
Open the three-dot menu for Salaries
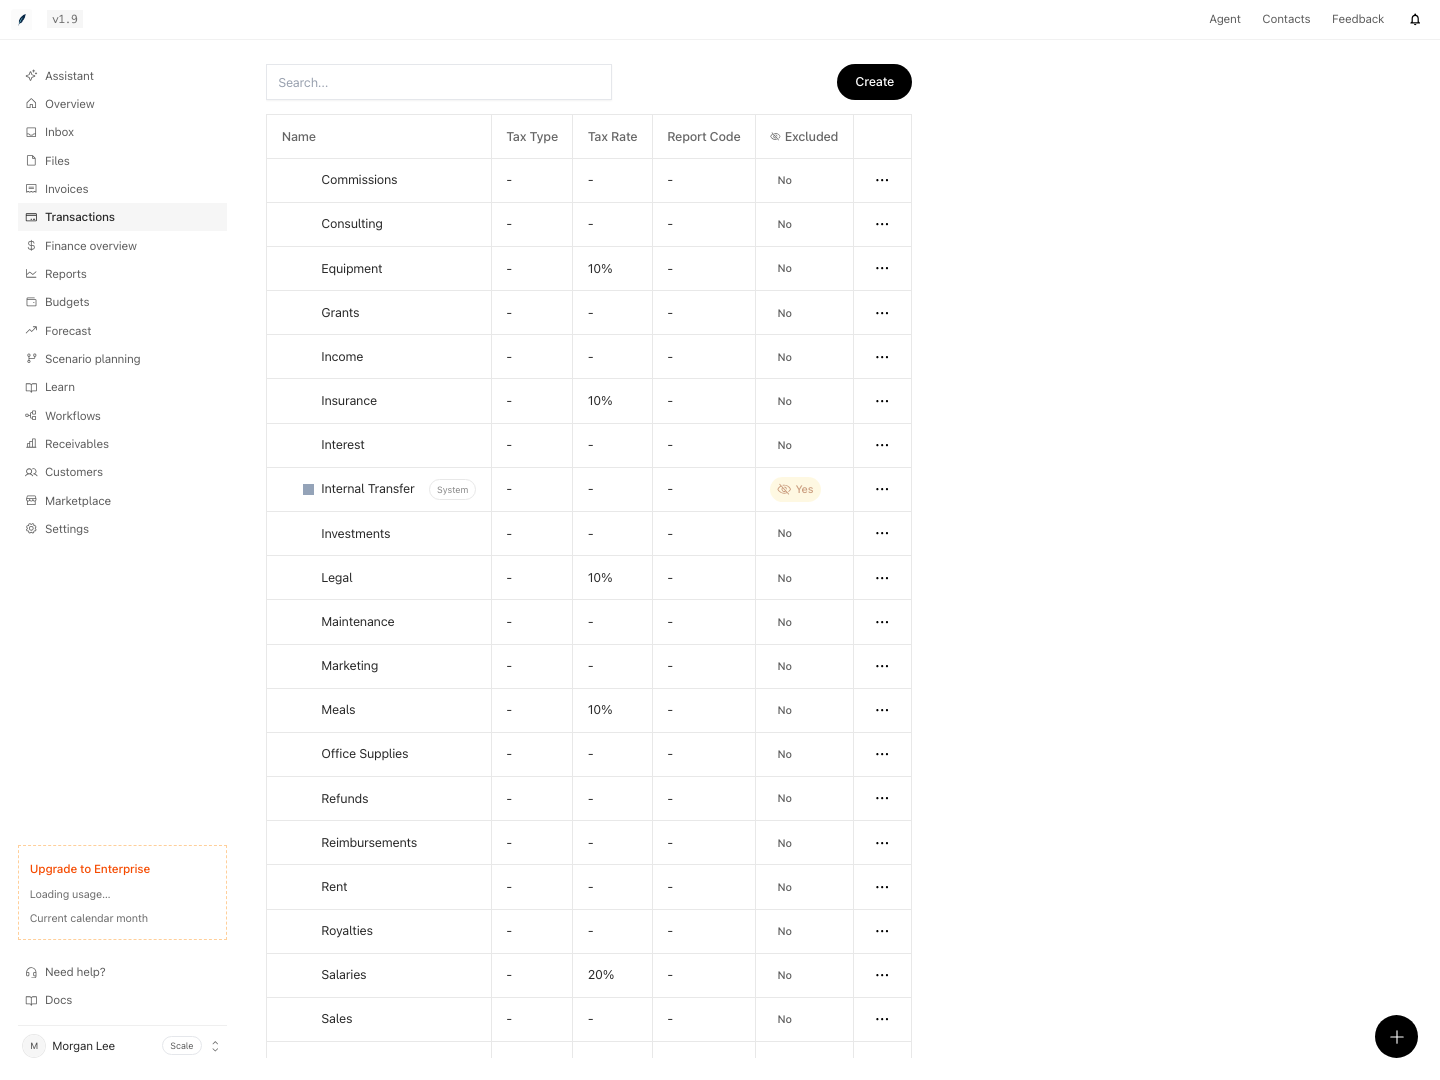882,975
